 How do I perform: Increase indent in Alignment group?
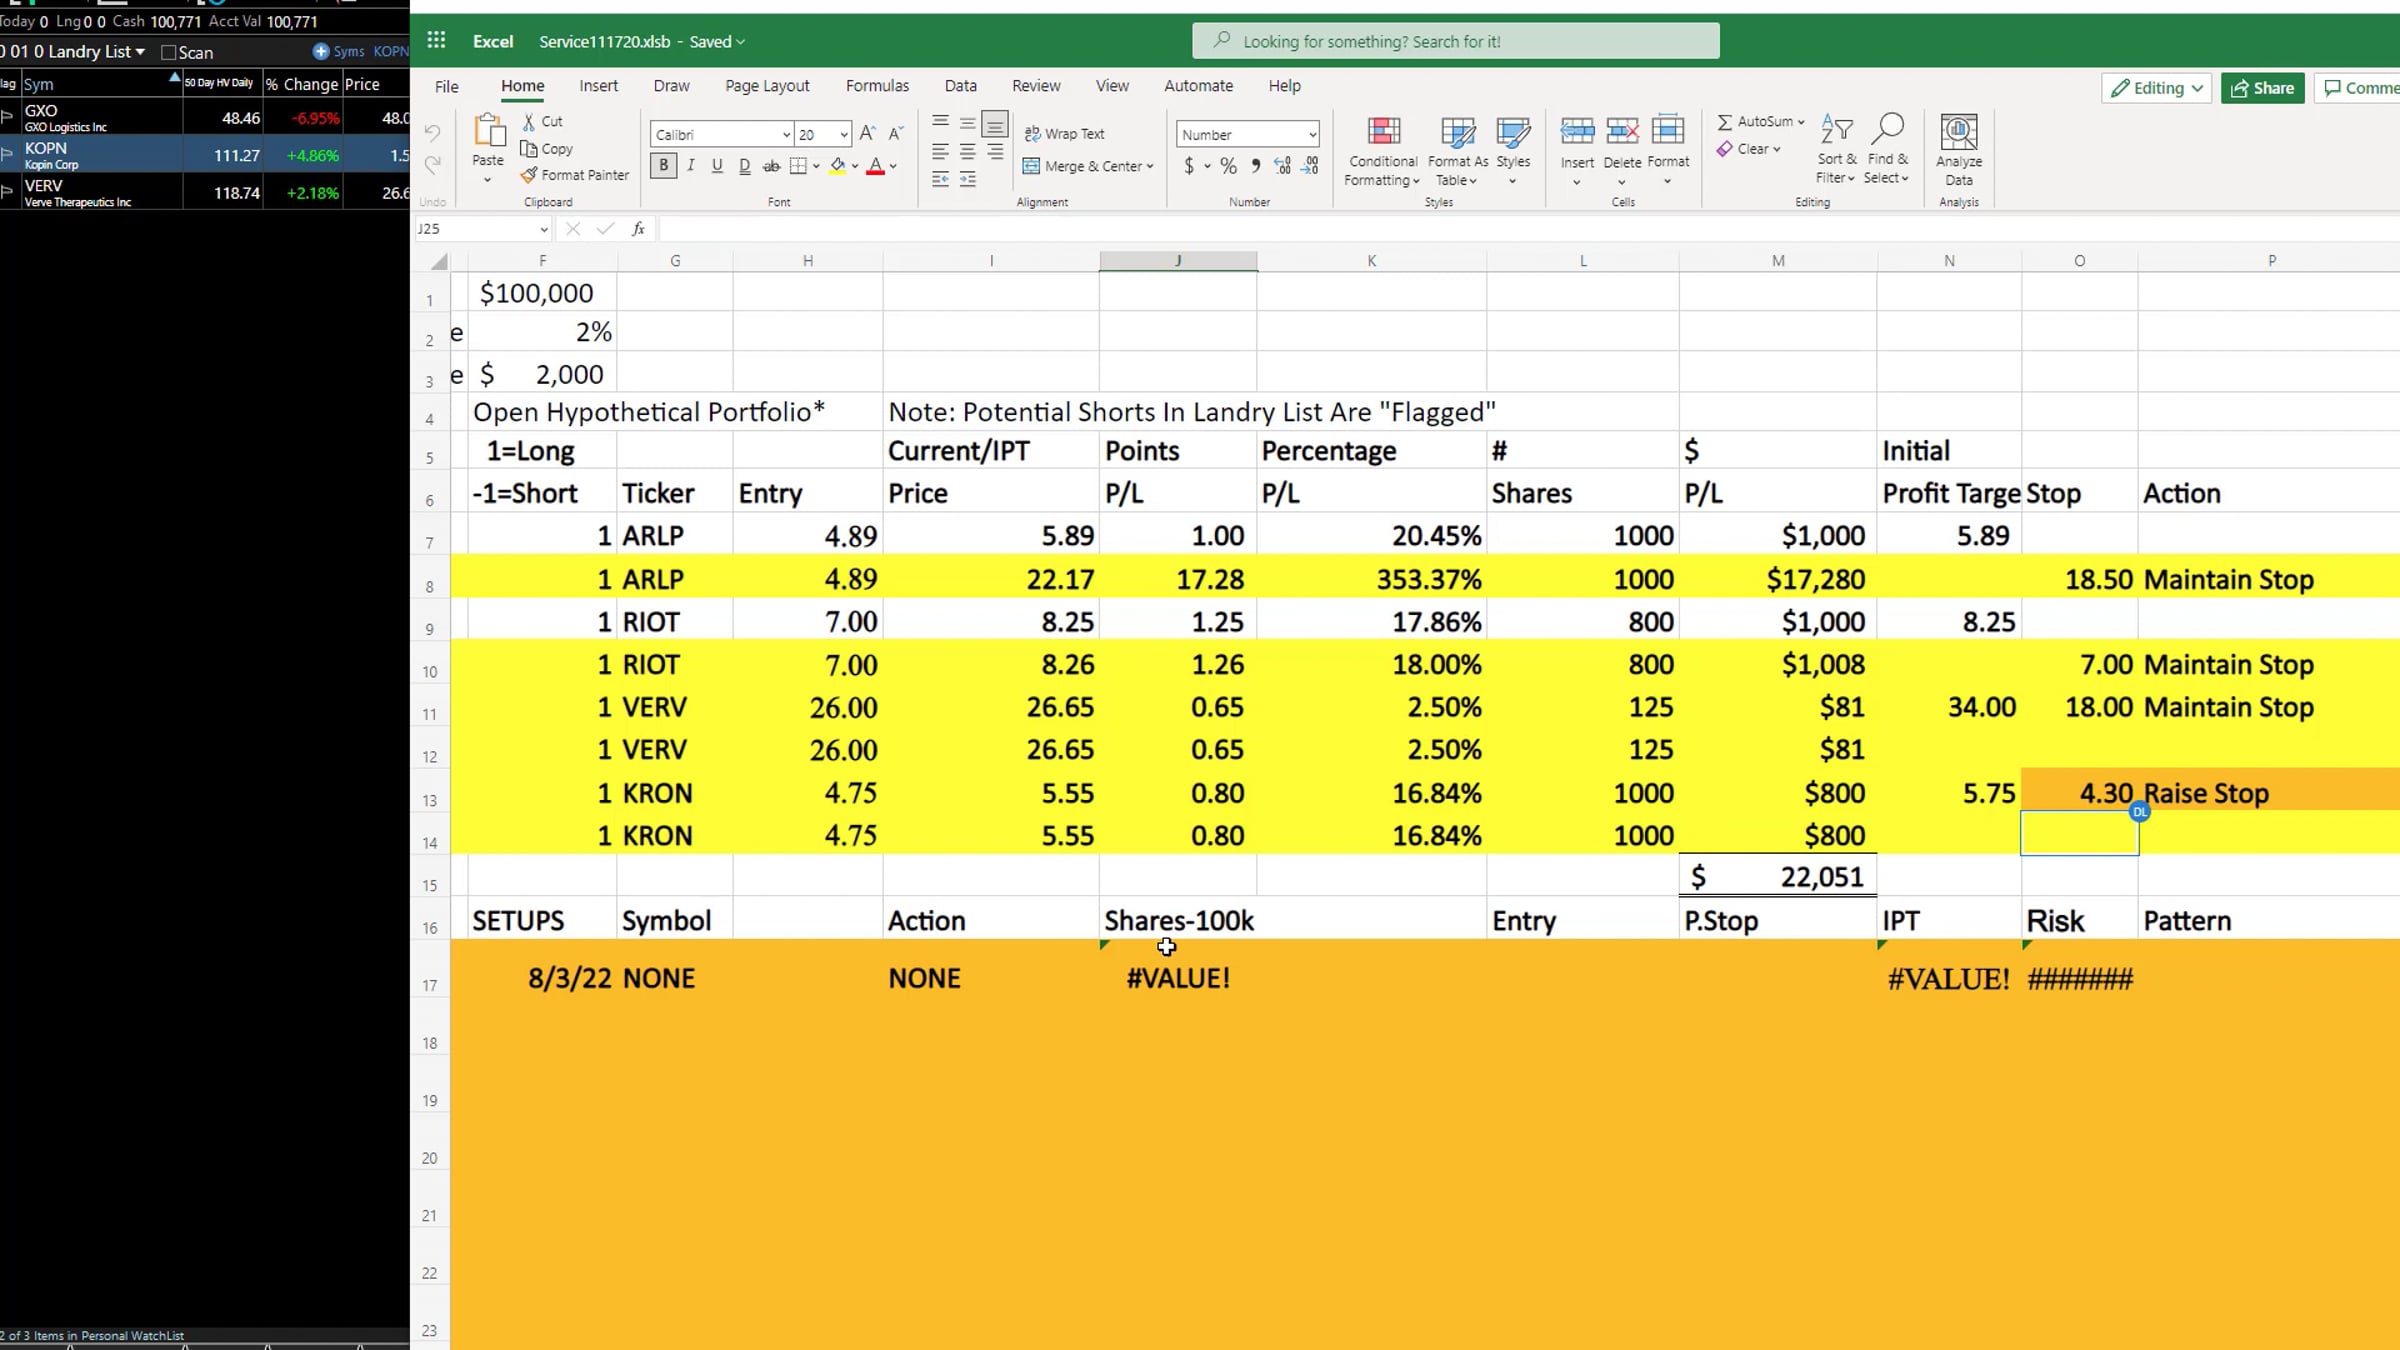pos(967,179)
